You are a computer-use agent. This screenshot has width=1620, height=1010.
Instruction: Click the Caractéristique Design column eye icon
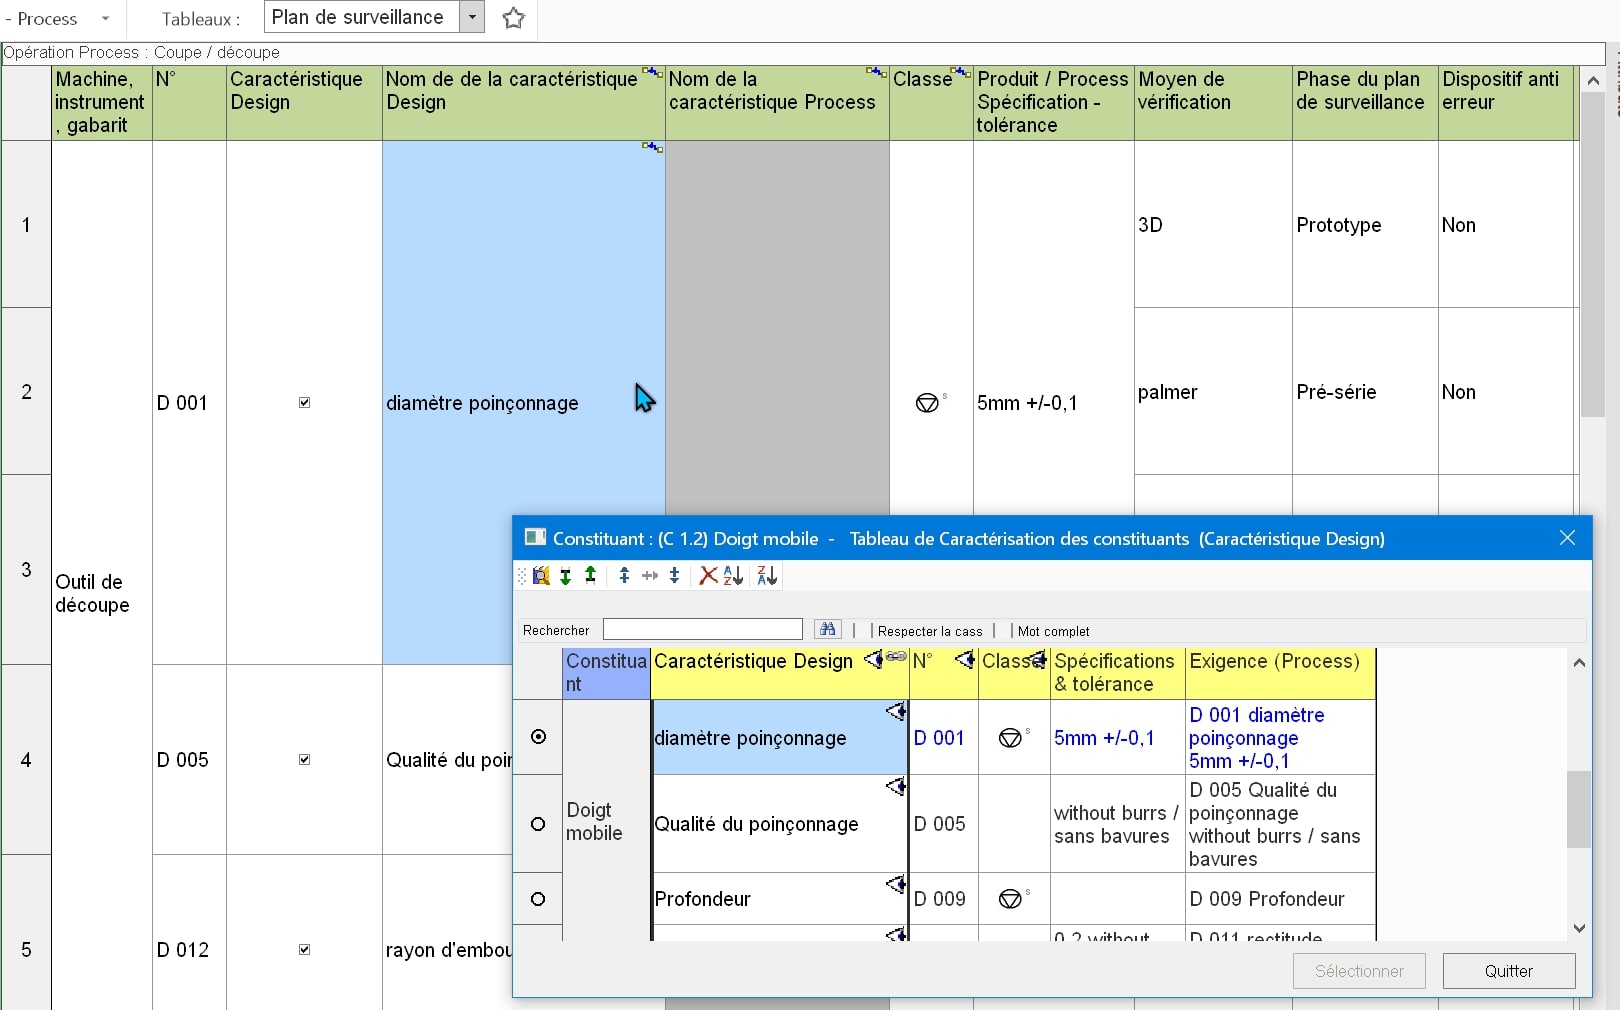tap(873, 659)
